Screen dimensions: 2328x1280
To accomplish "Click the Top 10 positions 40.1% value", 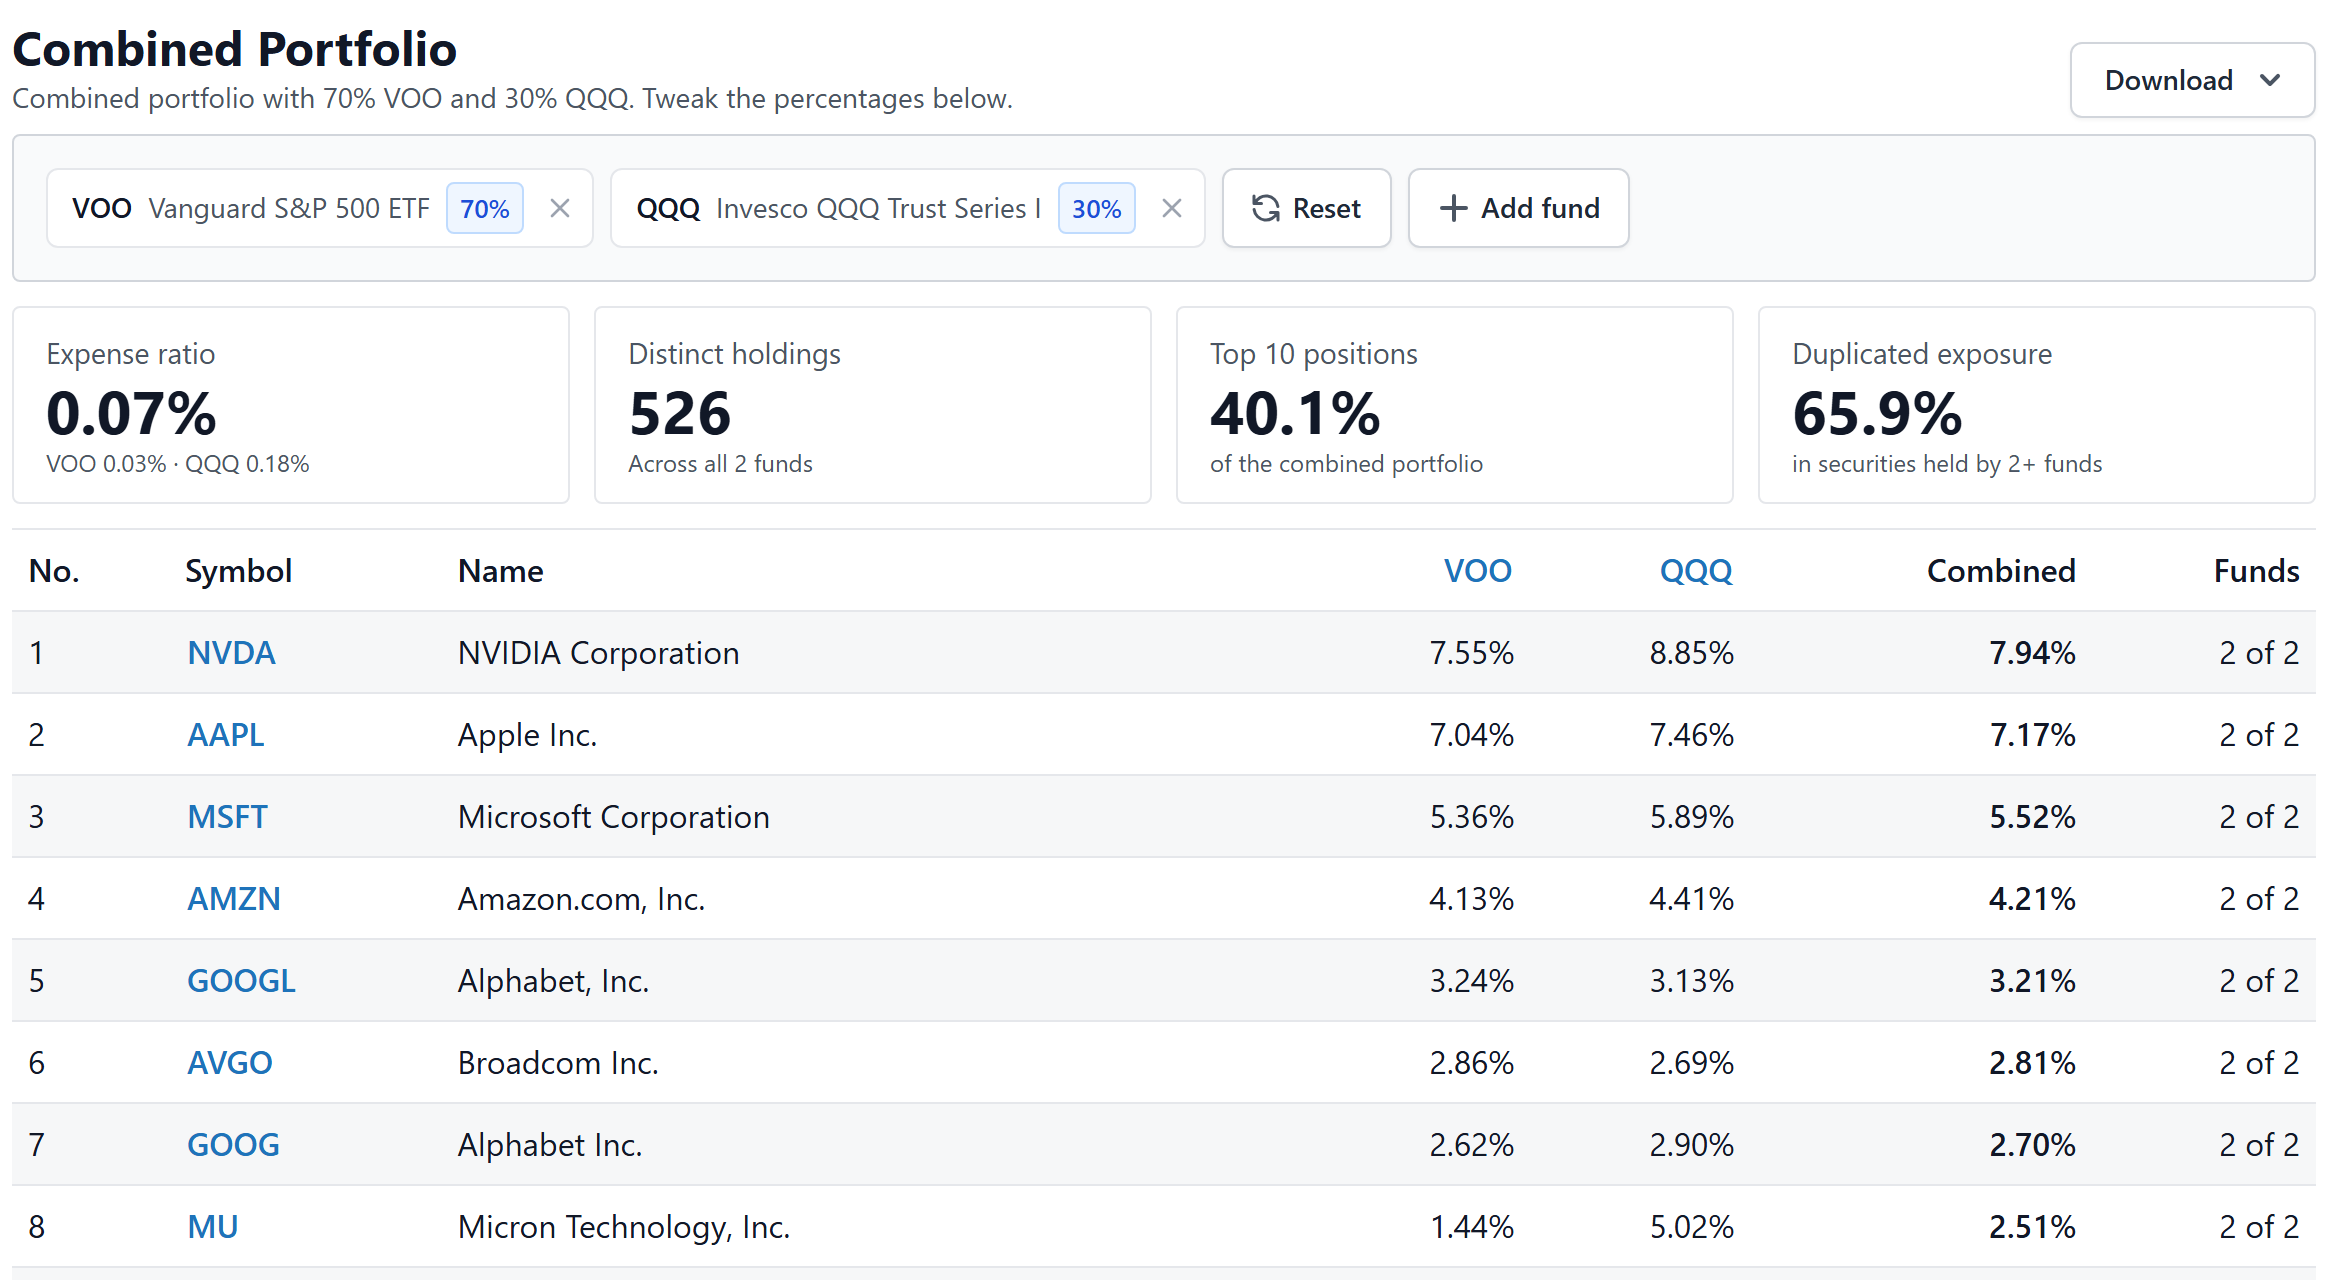I will pyautogui.click(x=1295, y=414).
